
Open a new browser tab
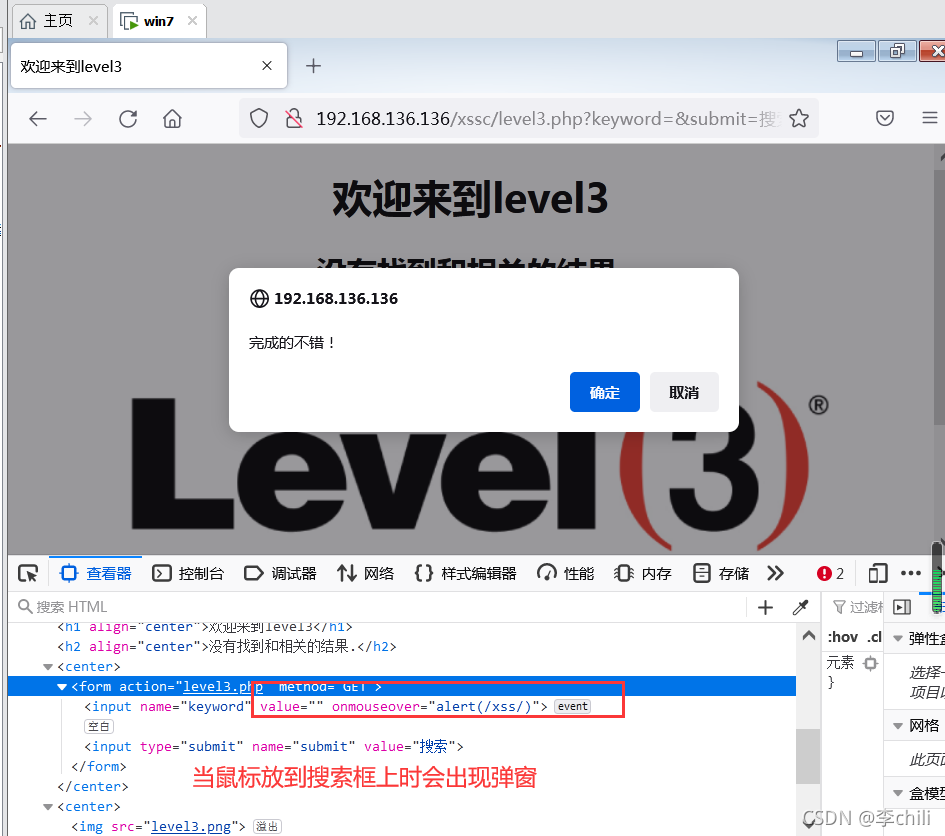[313, 66]
